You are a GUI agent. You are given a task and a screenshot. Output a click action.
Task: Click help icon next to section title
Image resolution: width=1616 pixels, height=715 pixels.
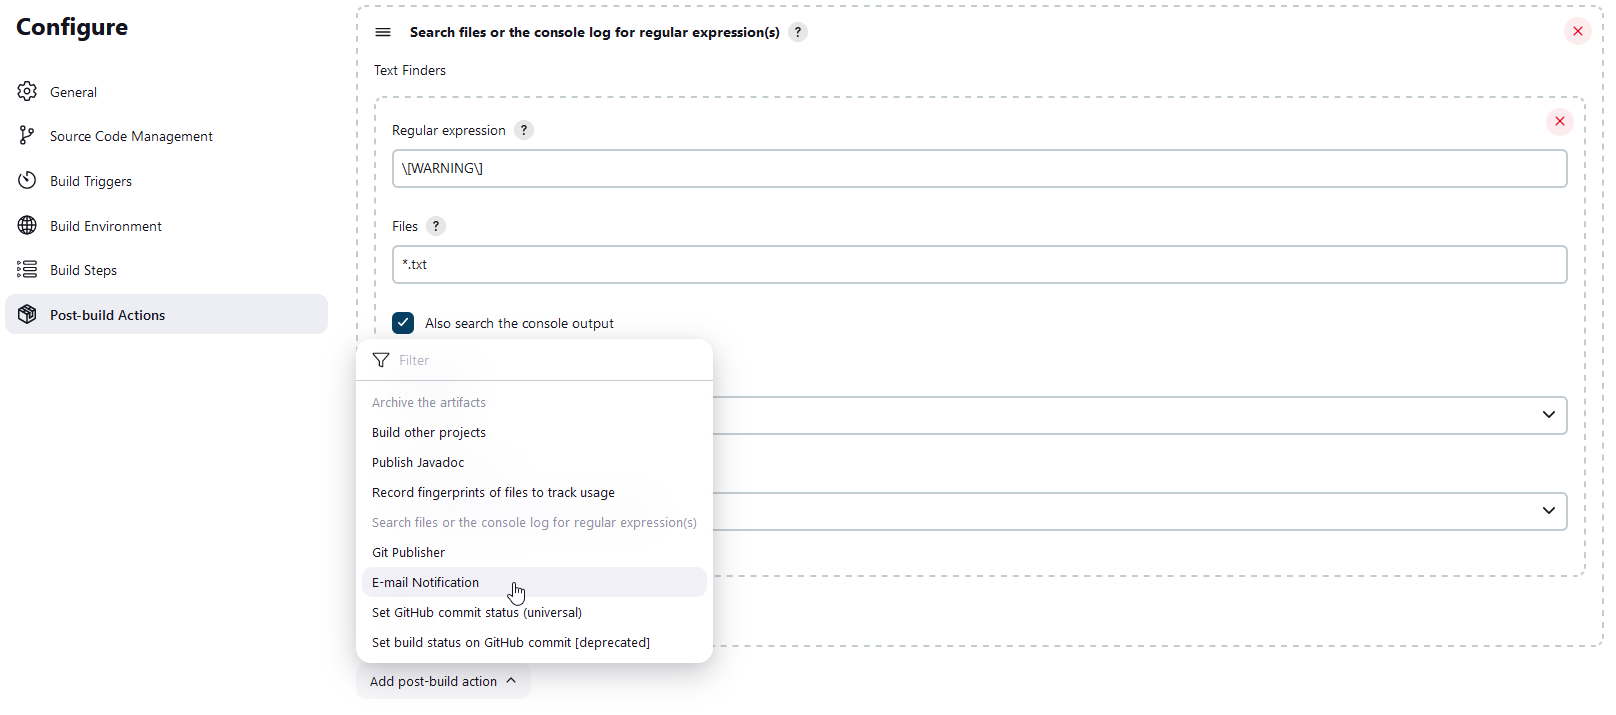point(798,32)
